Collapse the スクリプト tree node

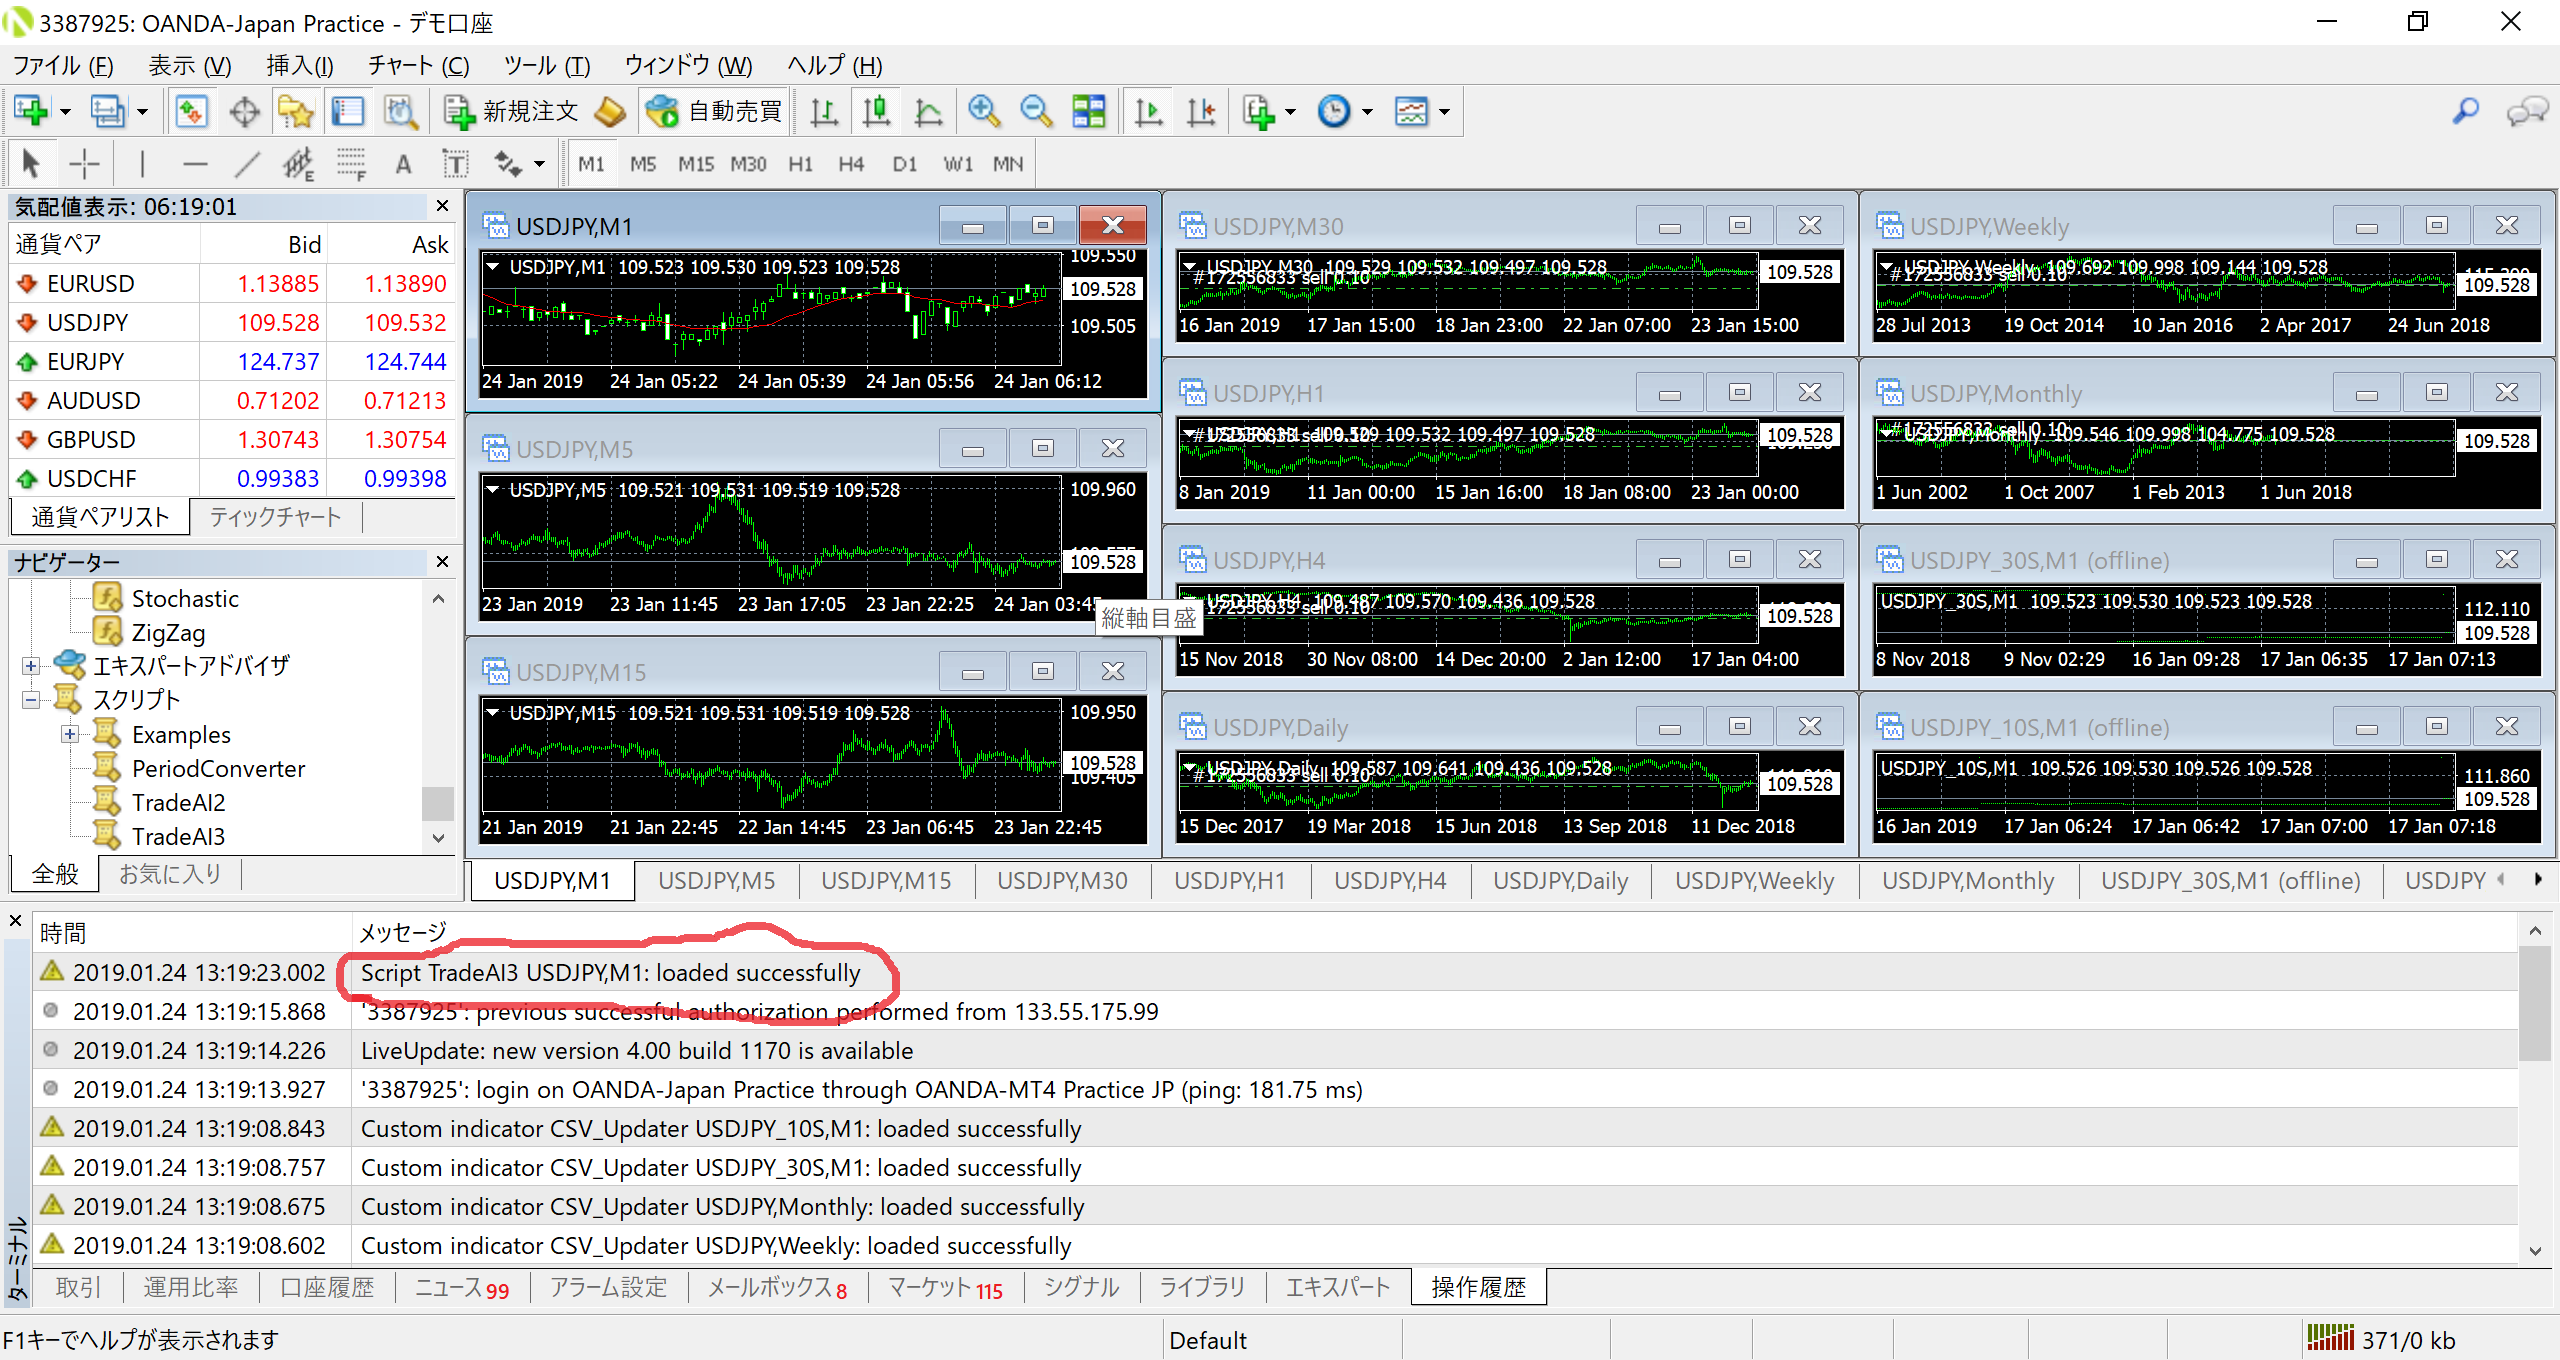pos(31,700)
